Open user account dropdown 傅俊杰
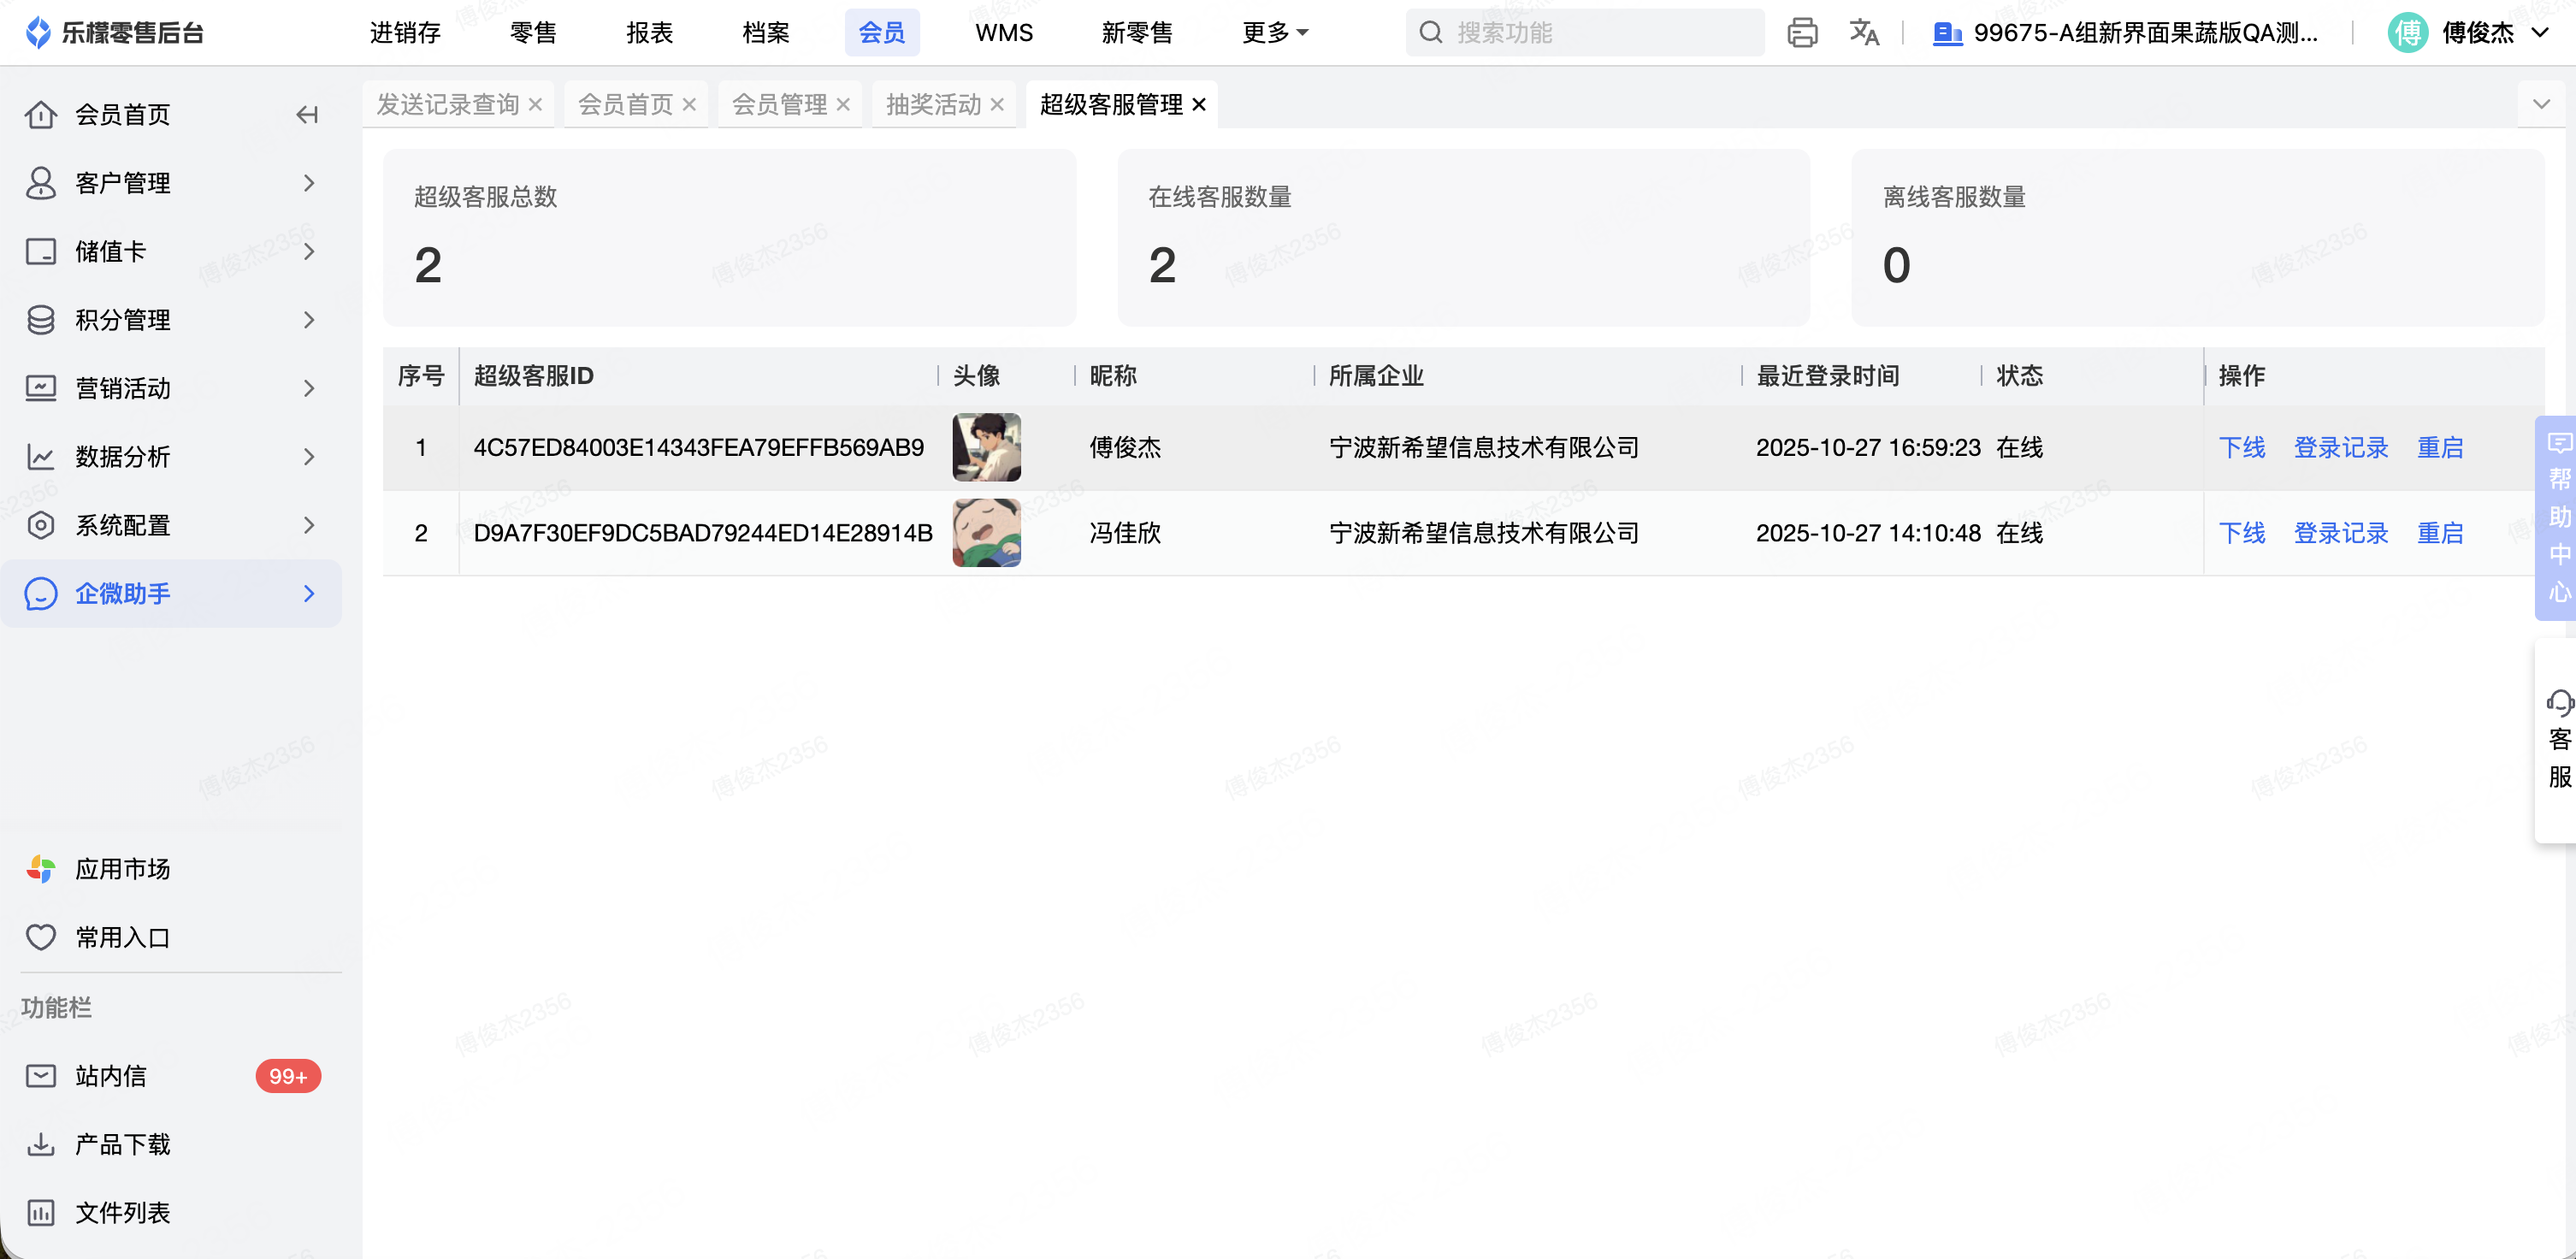 click(x=2476, y=33)
